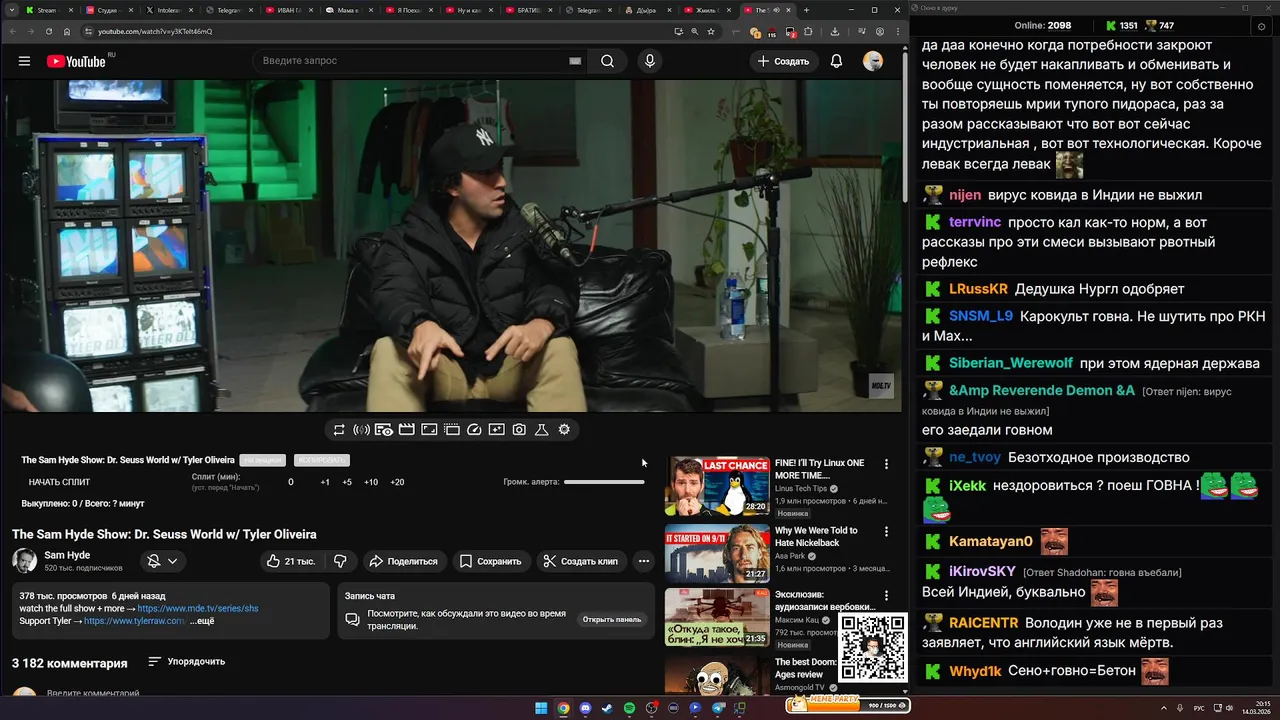Click the Поделиться share button
This screenshot has width=1280, height=720.
point(404,561)
